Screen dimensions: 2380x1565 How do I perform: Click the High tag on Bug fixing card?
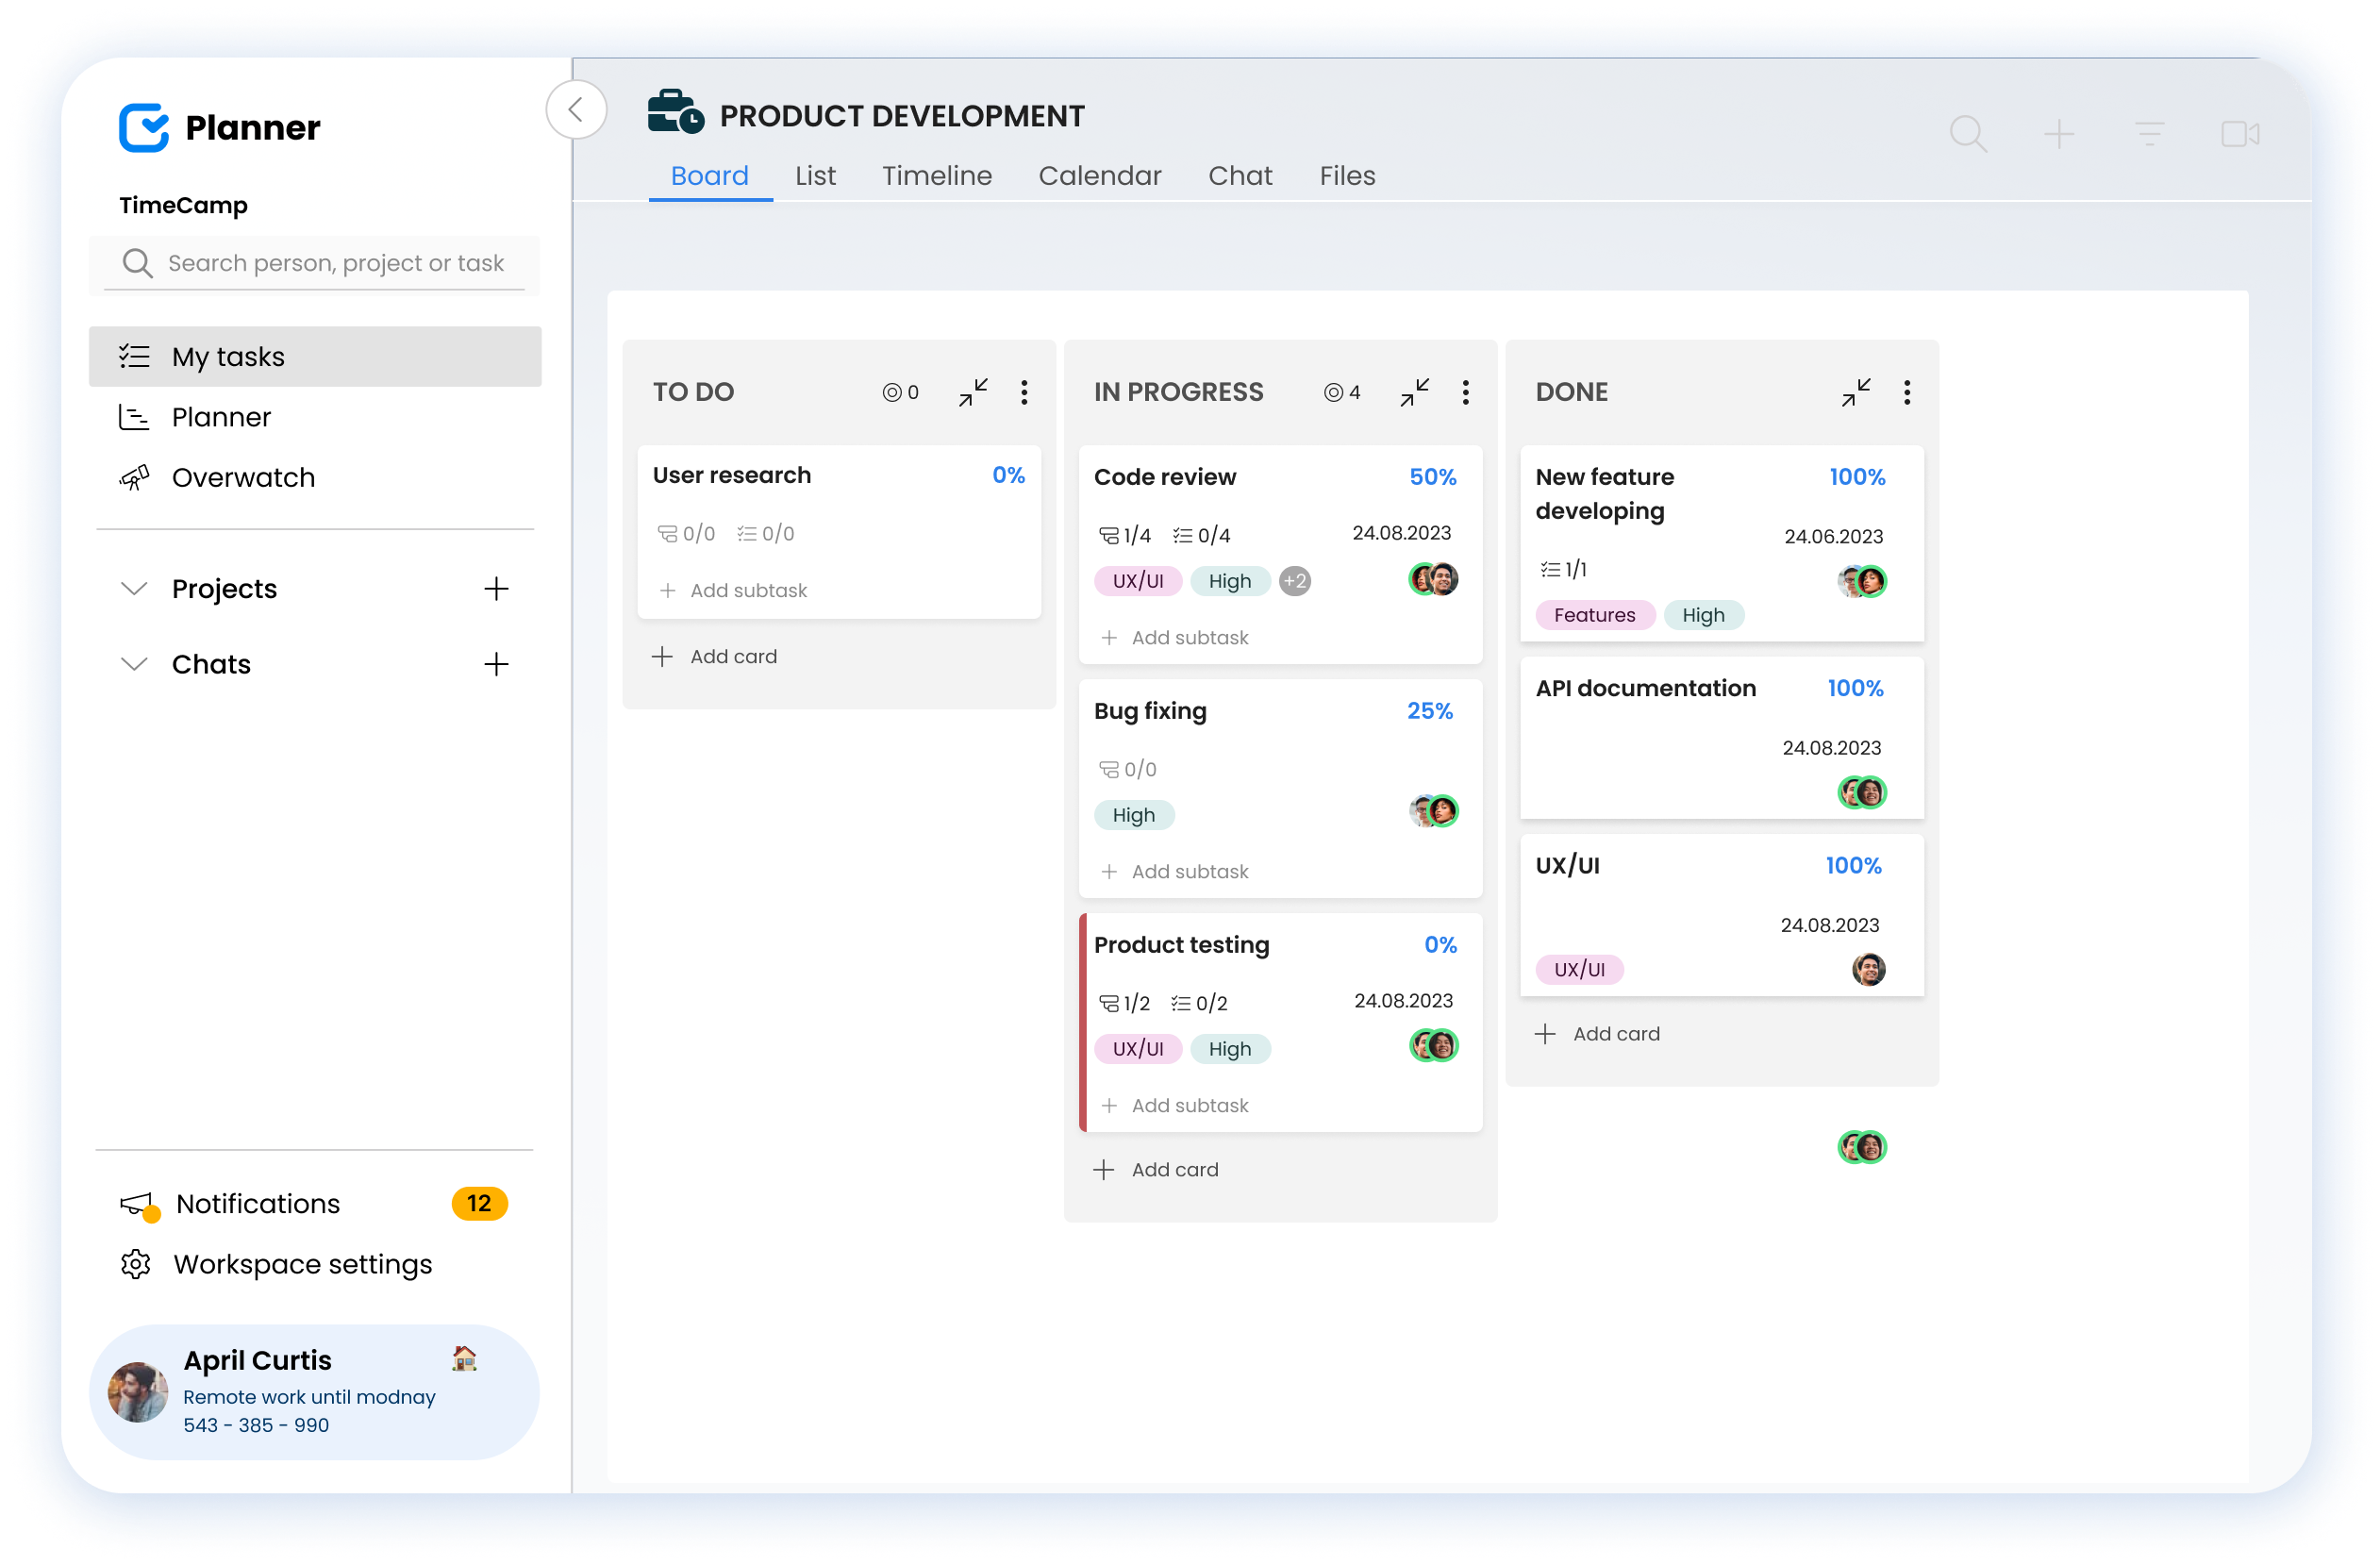point(1133,815)
